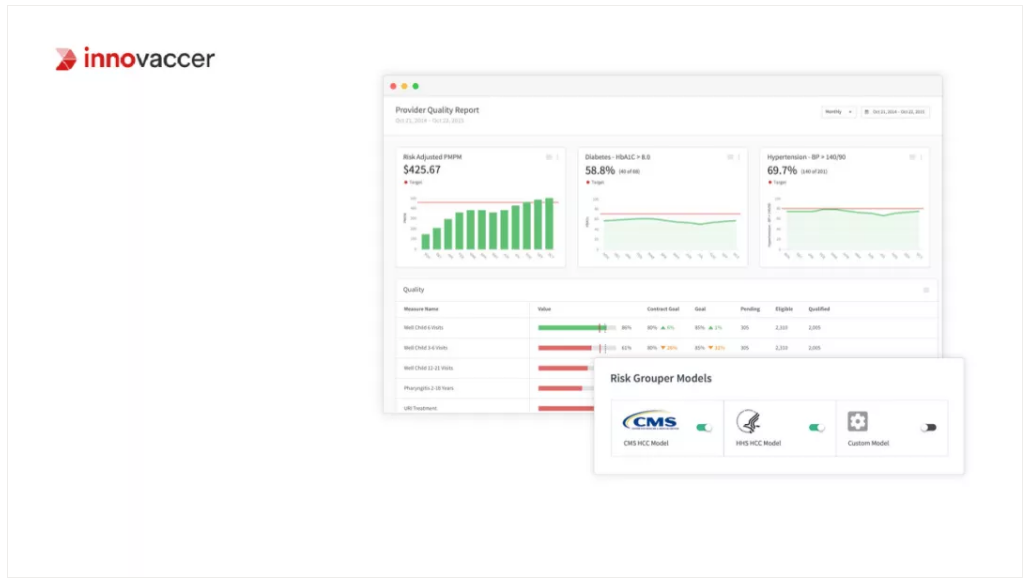Enable the Custom Model toggle
1033x585 pixels.
(929, 428)
